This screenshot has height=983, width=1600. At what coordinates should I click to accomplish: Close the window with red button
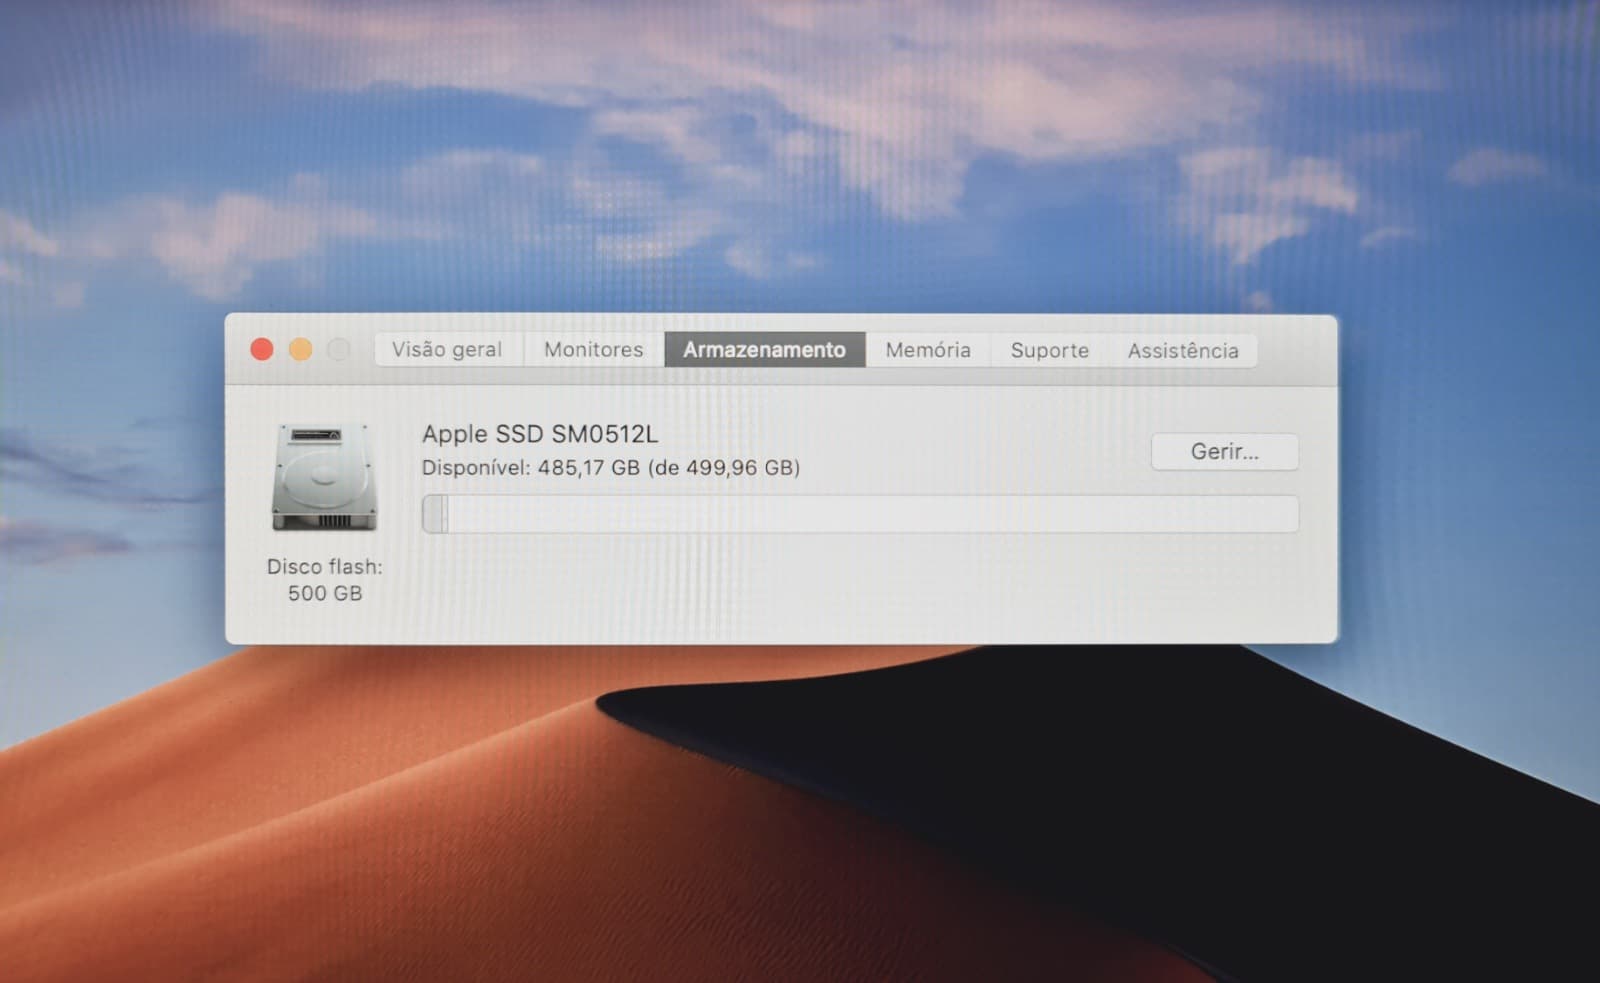tap(262, 349)
